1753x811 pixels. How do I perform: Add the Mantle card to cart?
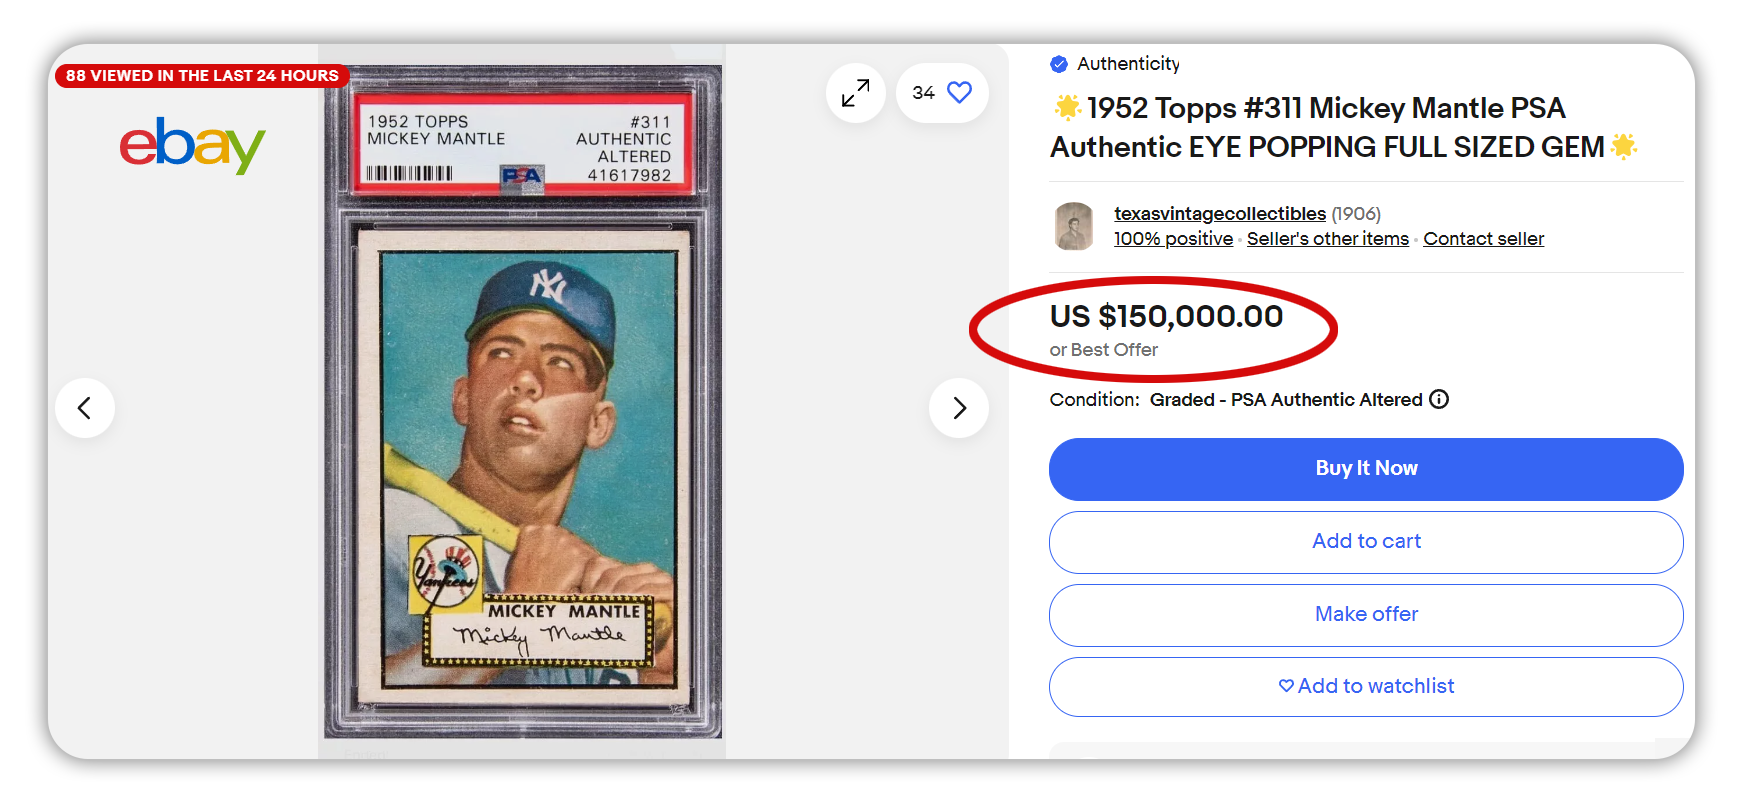1366,542
